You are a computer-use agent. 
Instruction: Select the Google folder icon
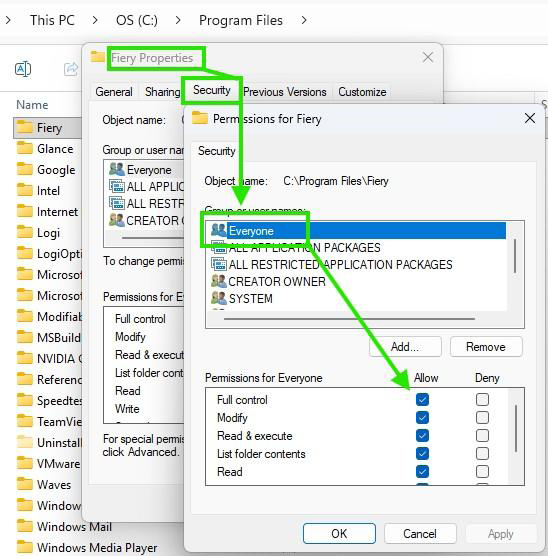[x=24, y=169]
